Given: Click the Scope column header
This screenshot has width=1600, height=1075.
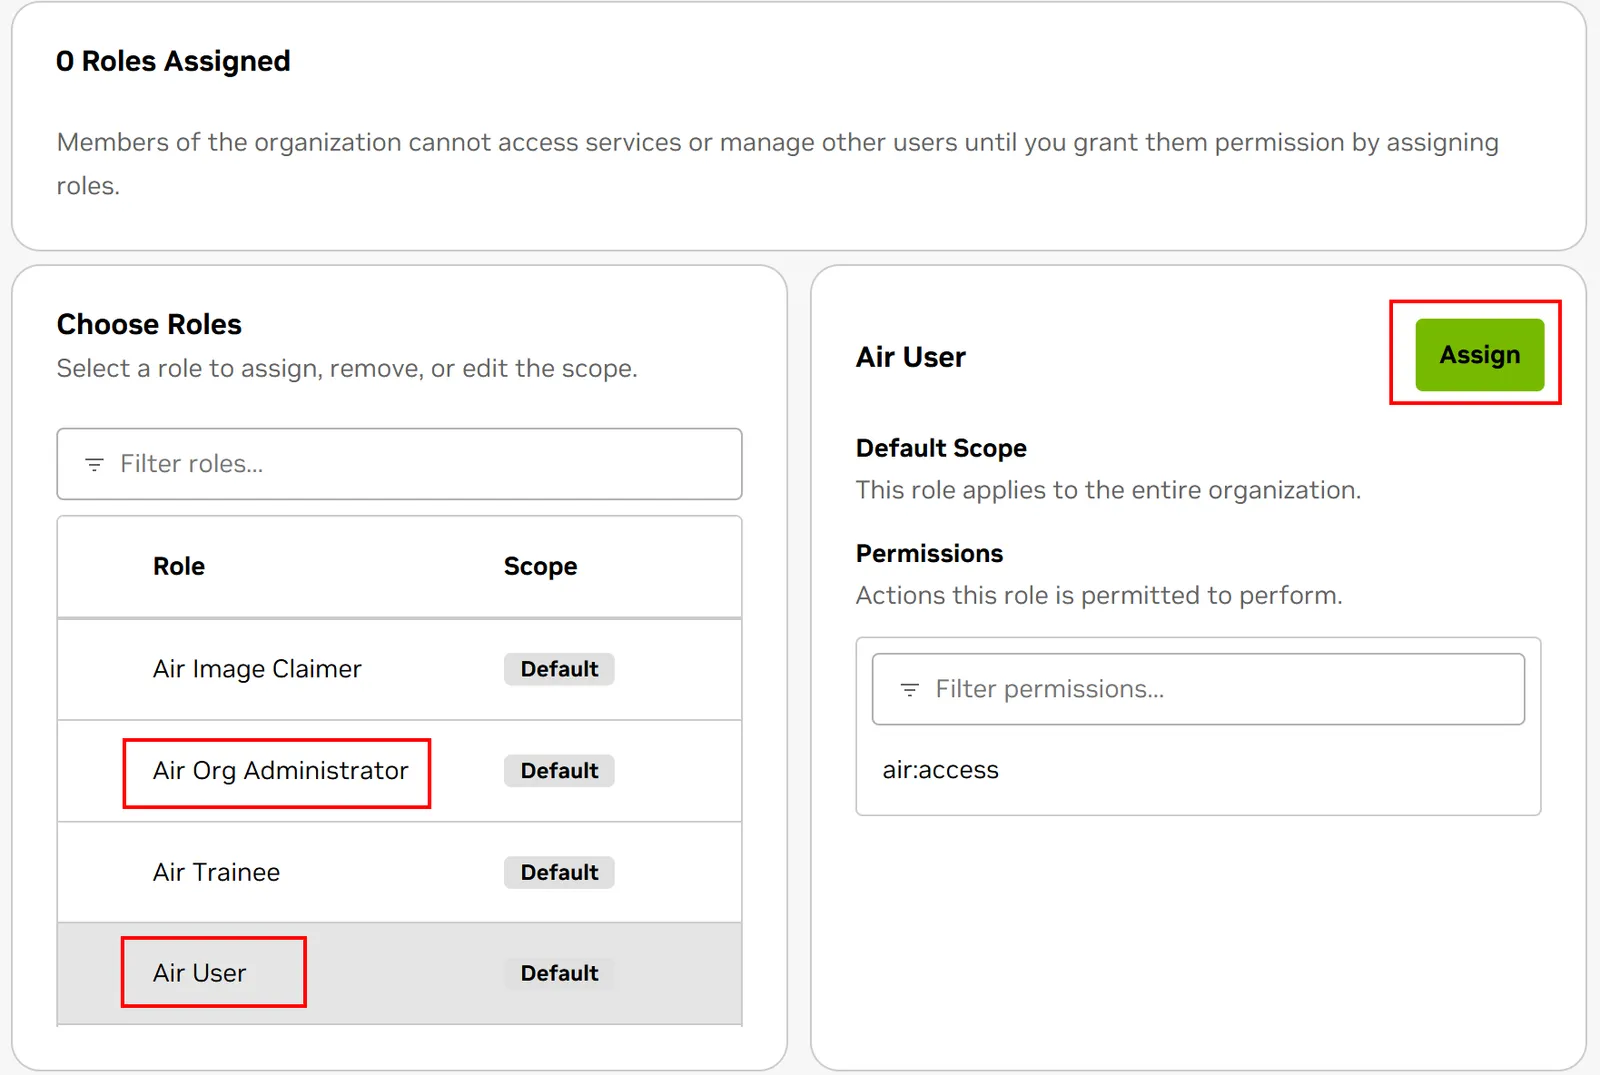Looking at the screenshot, I should pyautogui.click(x=540, y=566).
